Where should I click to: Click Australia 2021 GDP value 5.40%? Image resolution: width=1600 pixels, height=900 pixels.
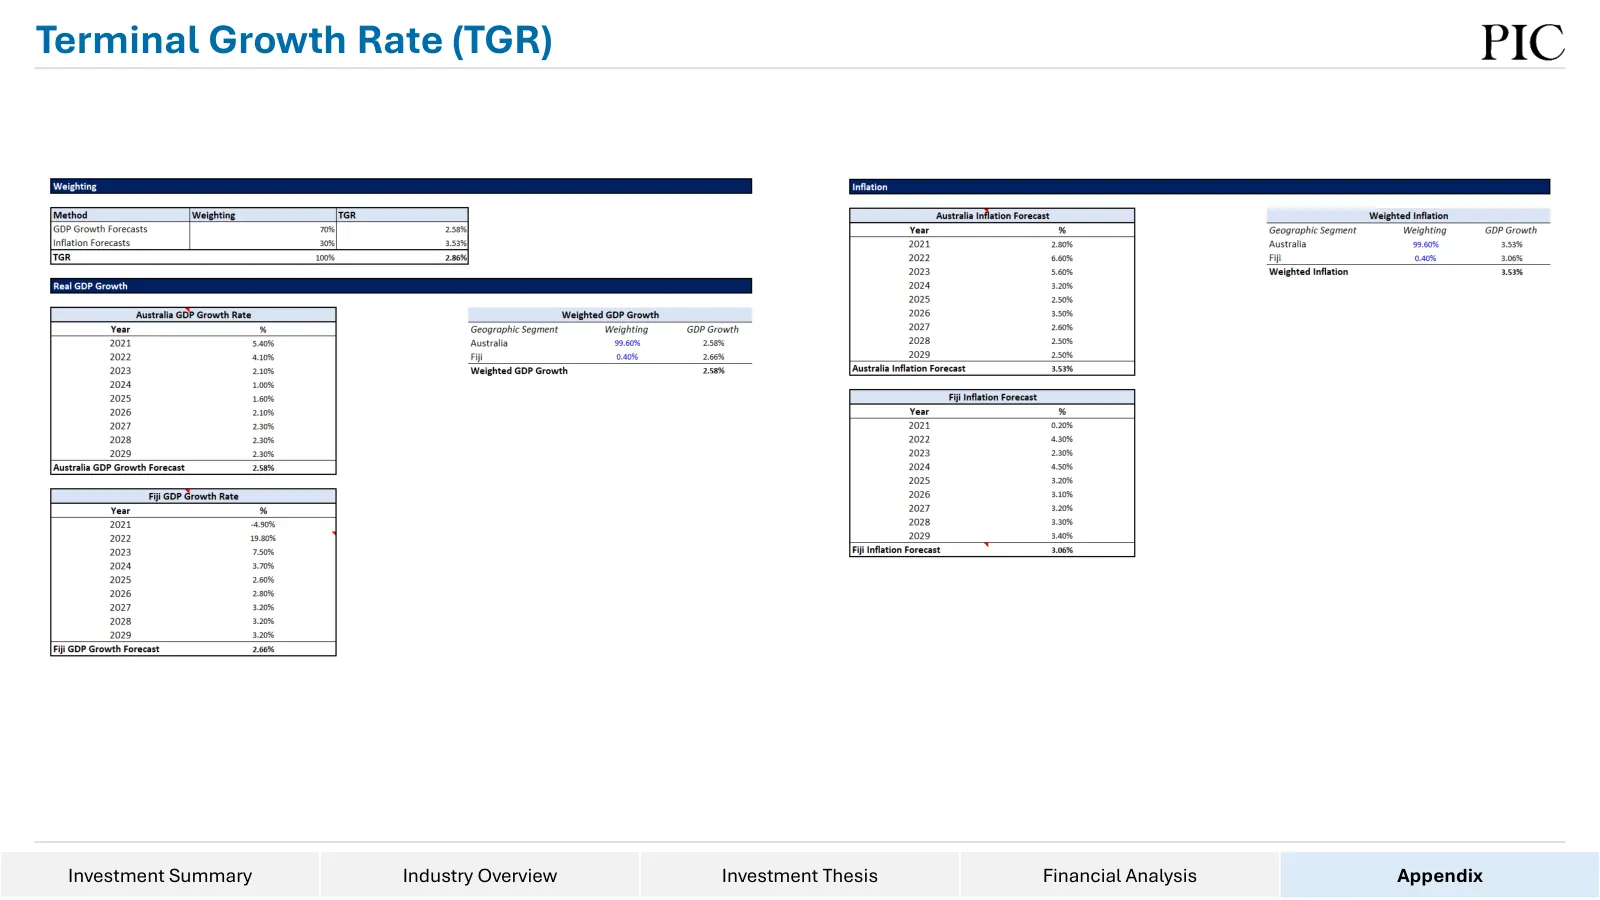263,343
